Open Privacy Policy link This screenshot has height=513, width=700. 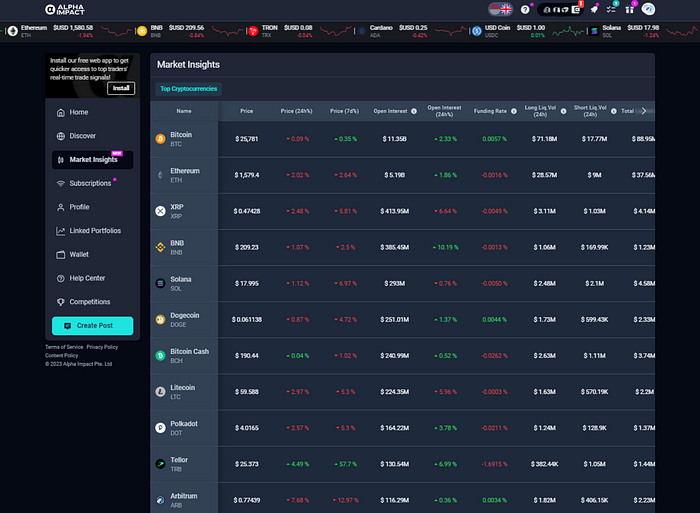[x=102, y=347]
